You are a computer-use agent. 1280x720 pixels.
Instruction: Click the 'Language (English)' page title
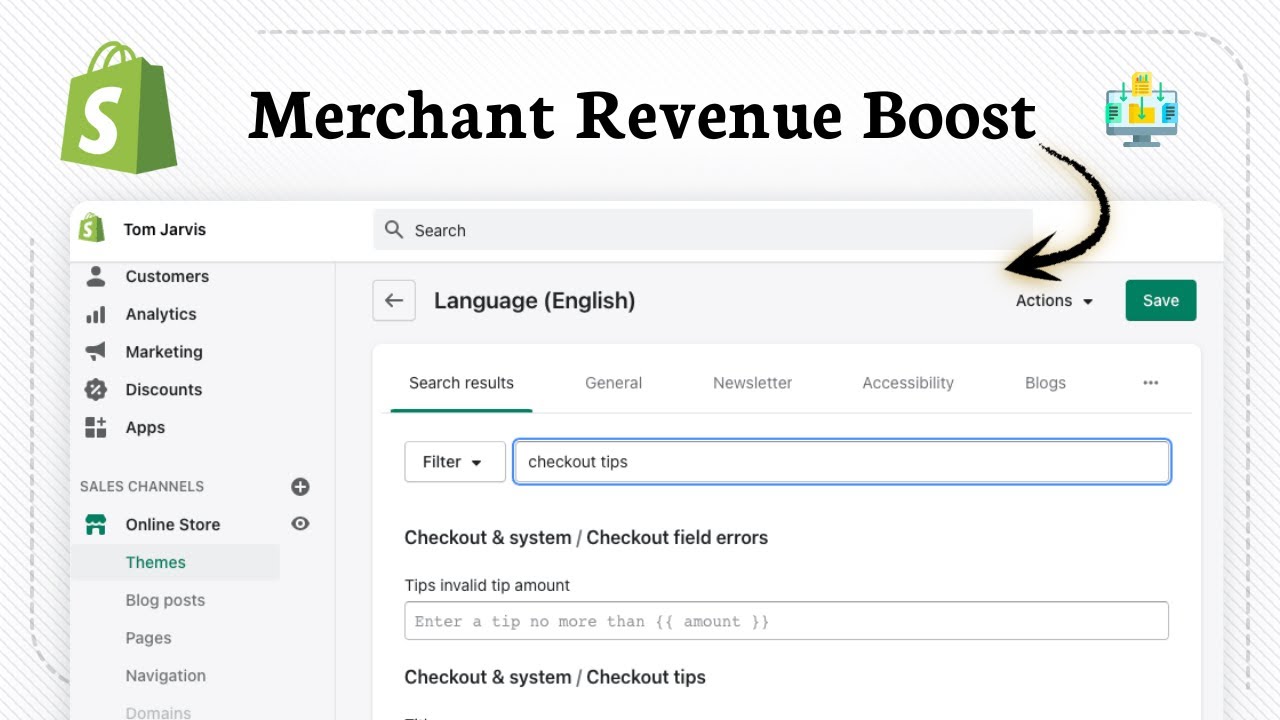(x=534, y=300)
